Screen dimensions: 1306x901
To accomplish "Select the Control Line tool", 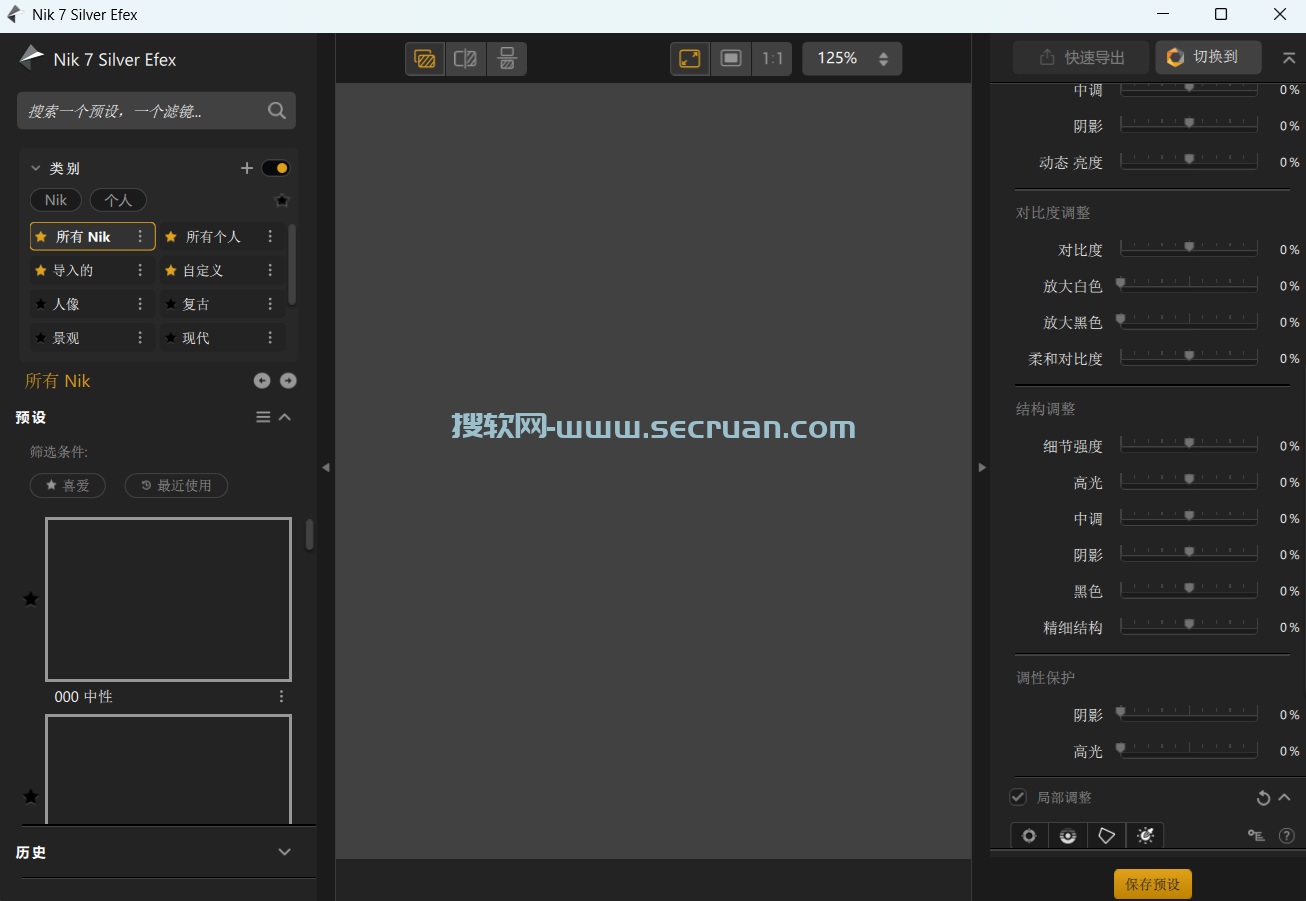I will pyautogui.click(x=1068, y=835).
